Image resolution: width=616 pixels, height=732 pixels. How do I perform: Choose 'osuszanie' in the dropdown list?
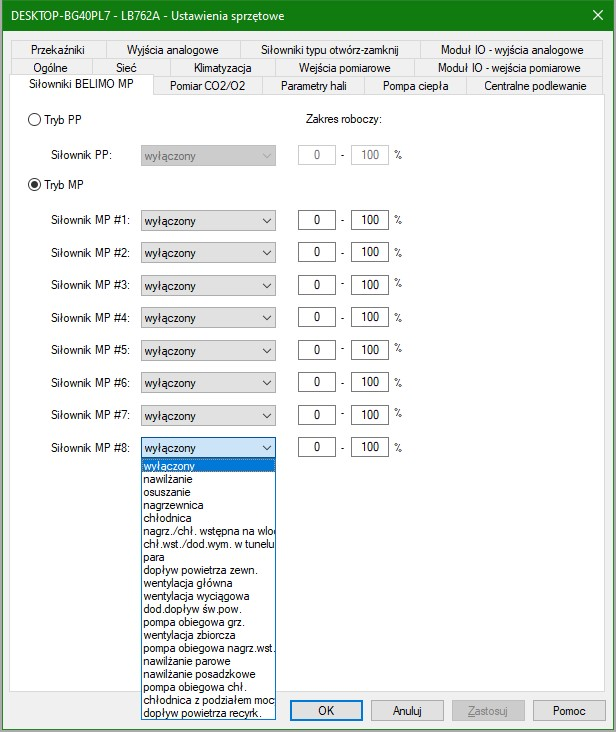[208, 492]
